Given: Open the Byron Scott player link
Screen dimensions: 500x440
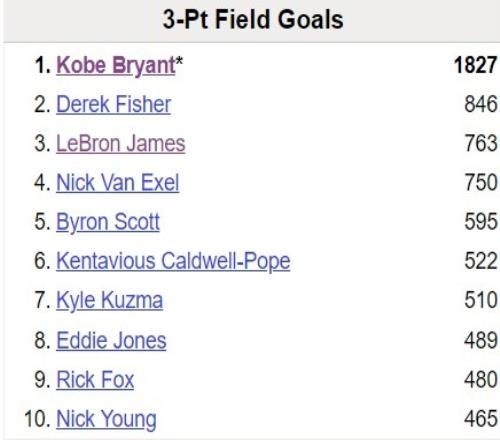Looking at the screenshot, I should (x=108, y=222).
